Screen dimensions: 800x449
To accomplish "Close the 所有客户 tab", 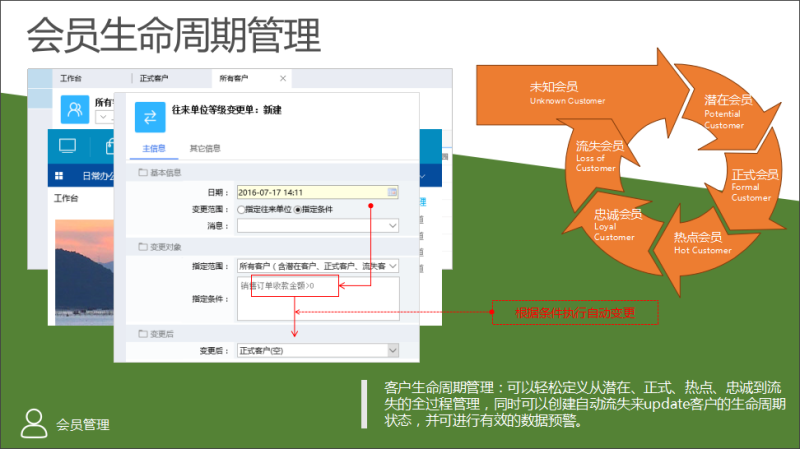I will tap(283, 78).
